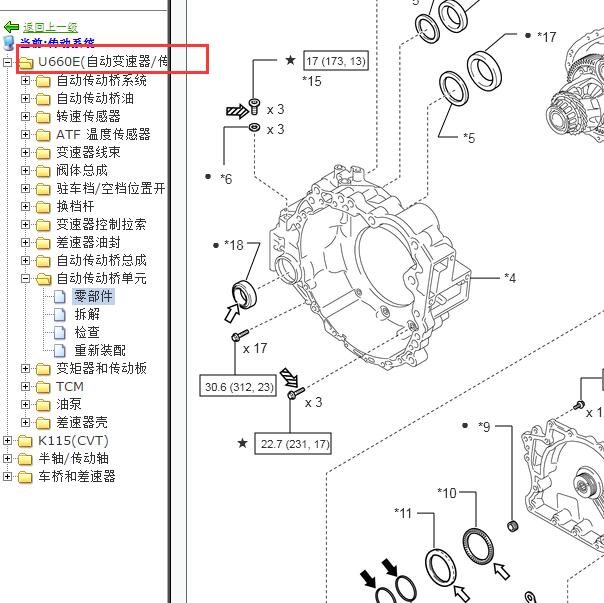
Task: Expand 驻车档/空档位置开 folder
Action: (25, 188)
